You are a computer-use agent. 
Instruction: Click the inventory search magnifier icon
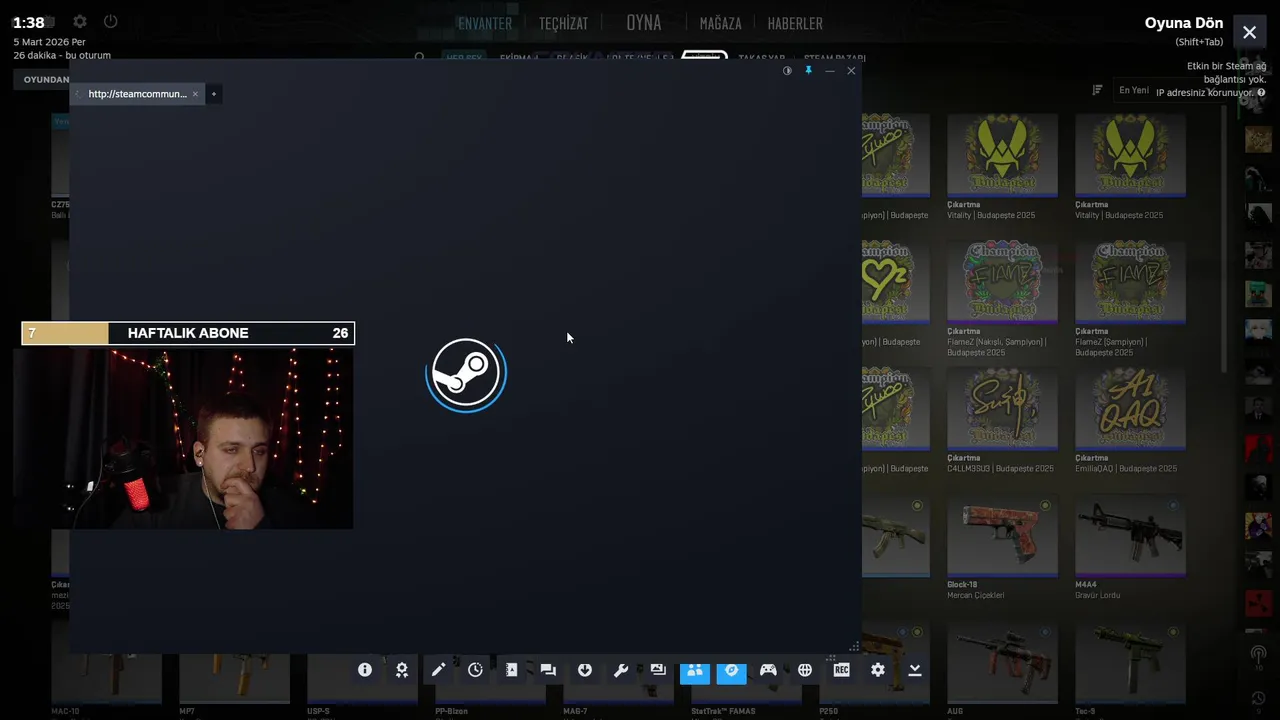(420, 58)
